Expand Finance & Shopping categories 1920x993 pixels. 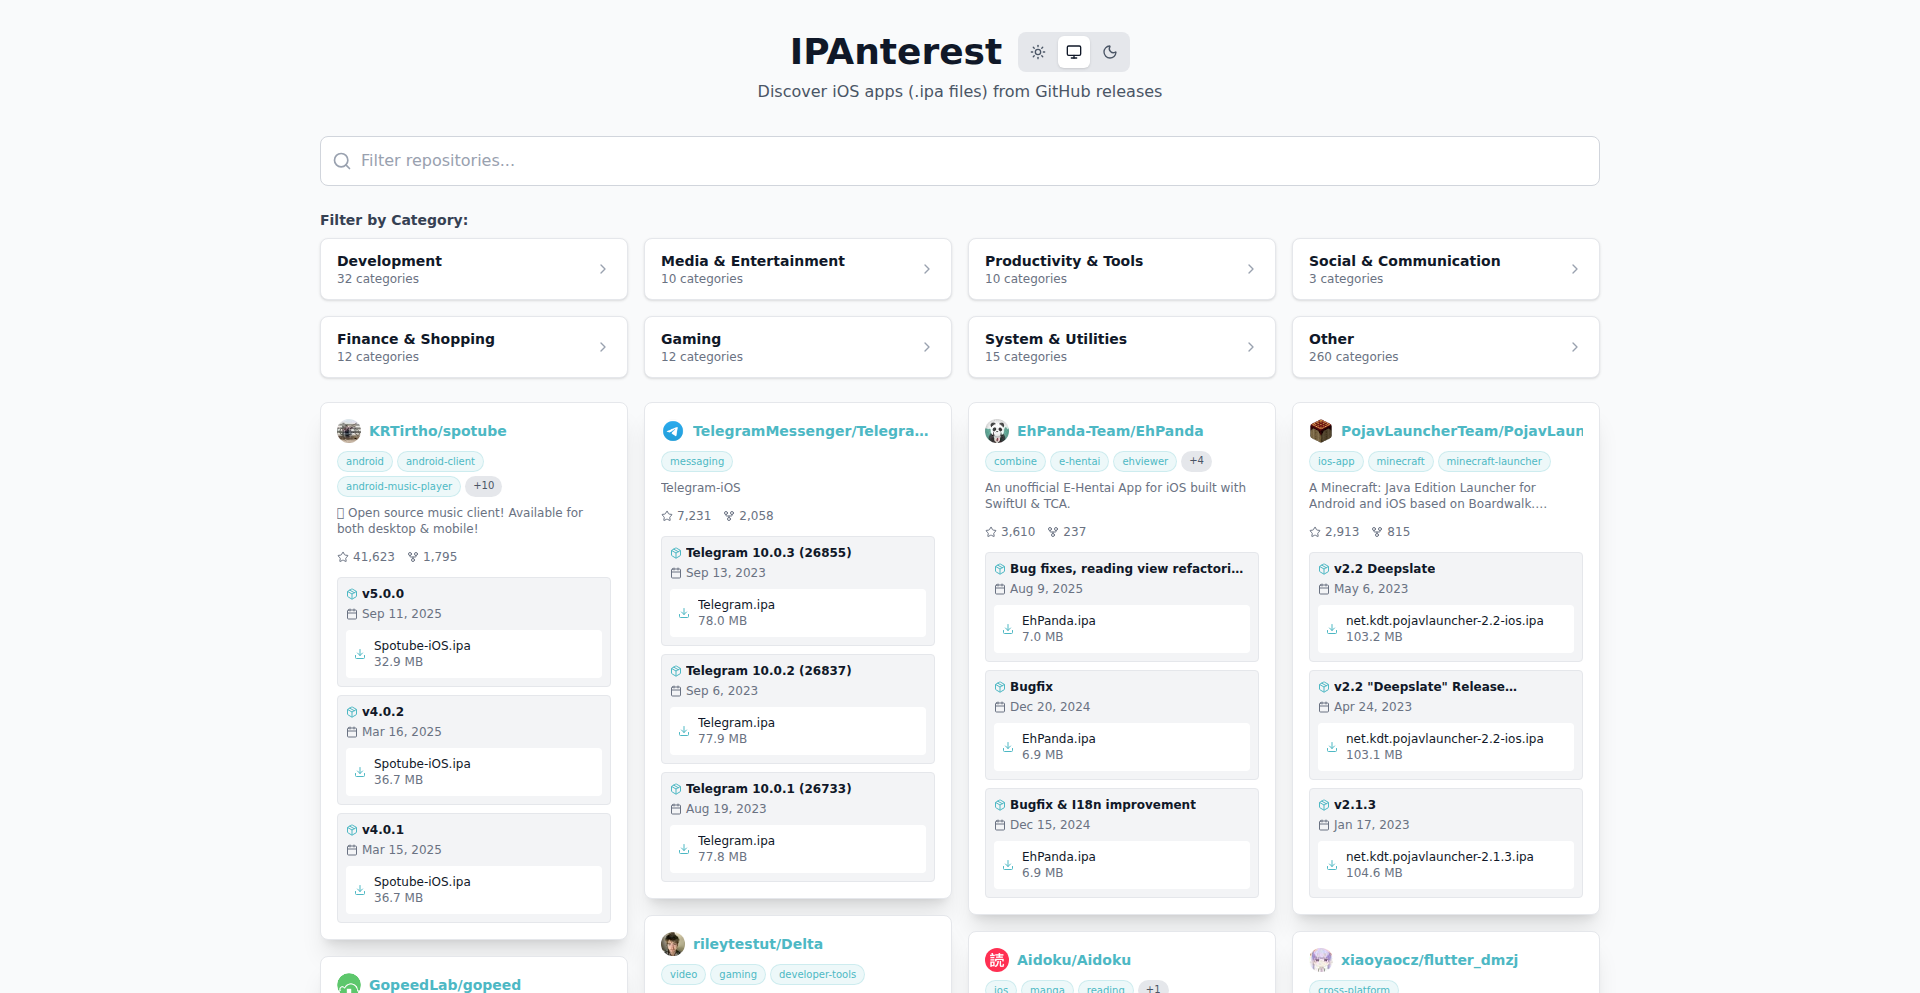474,347
